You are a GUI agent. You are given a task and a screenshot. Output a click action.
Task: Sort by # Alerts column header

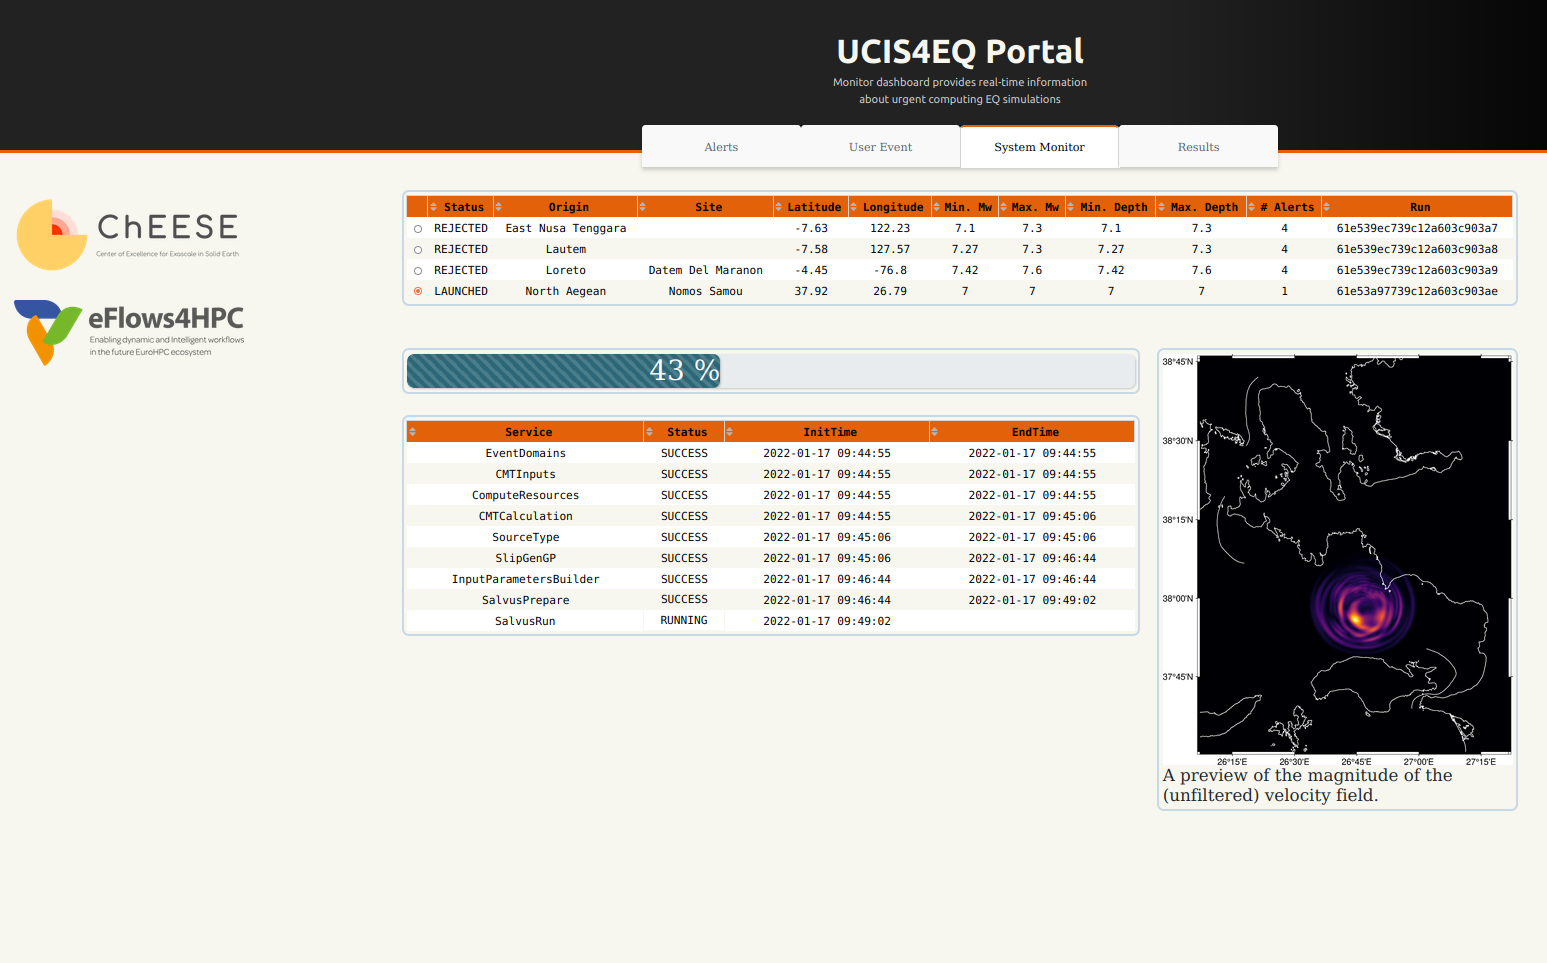(1286, 207)
